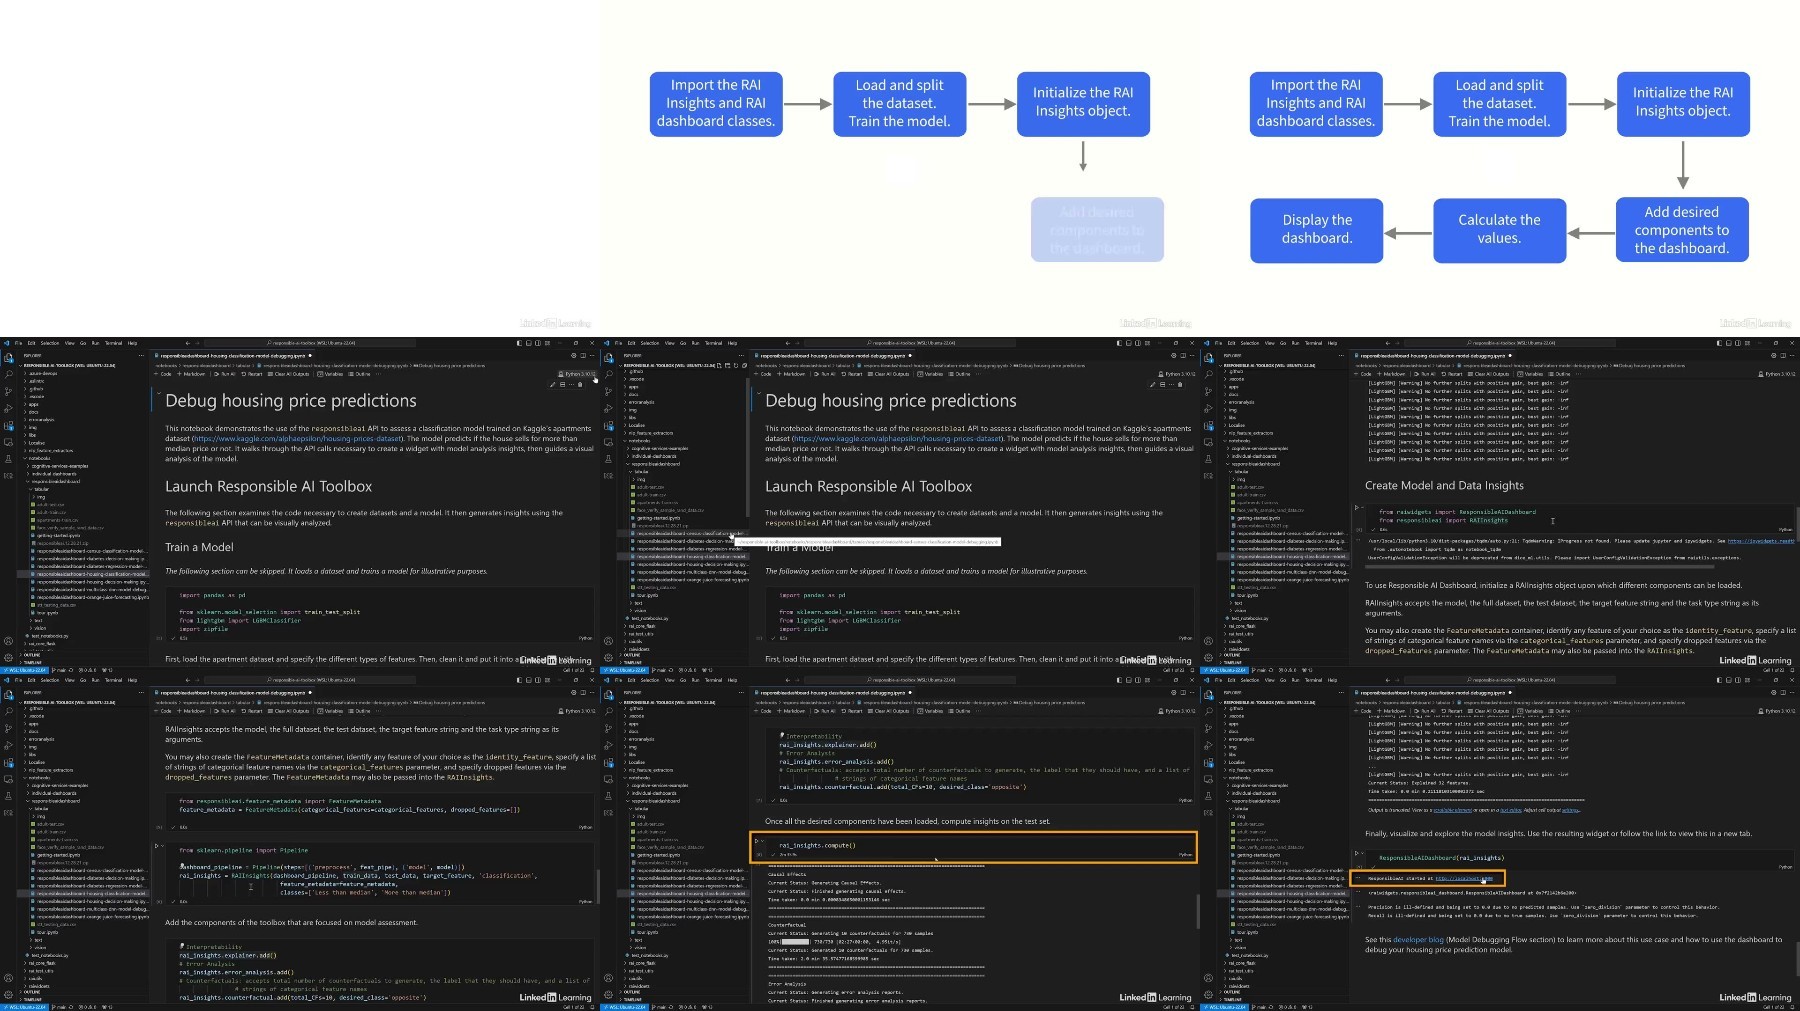Run the ResponsibleAIDashboard(rai_insights) cell
Screen dimensions: 1800x1011
pyautogui.click(x=1357, y=853)
